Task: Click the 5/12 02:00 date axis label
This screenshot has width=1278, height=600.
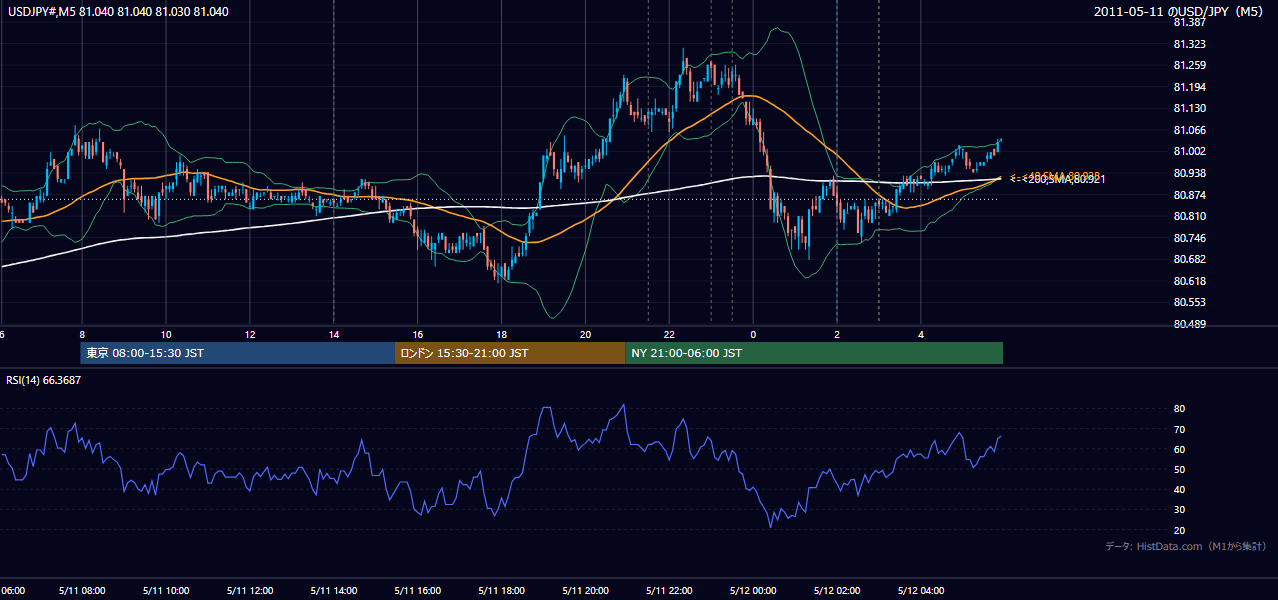Action: tap(837, 591)
